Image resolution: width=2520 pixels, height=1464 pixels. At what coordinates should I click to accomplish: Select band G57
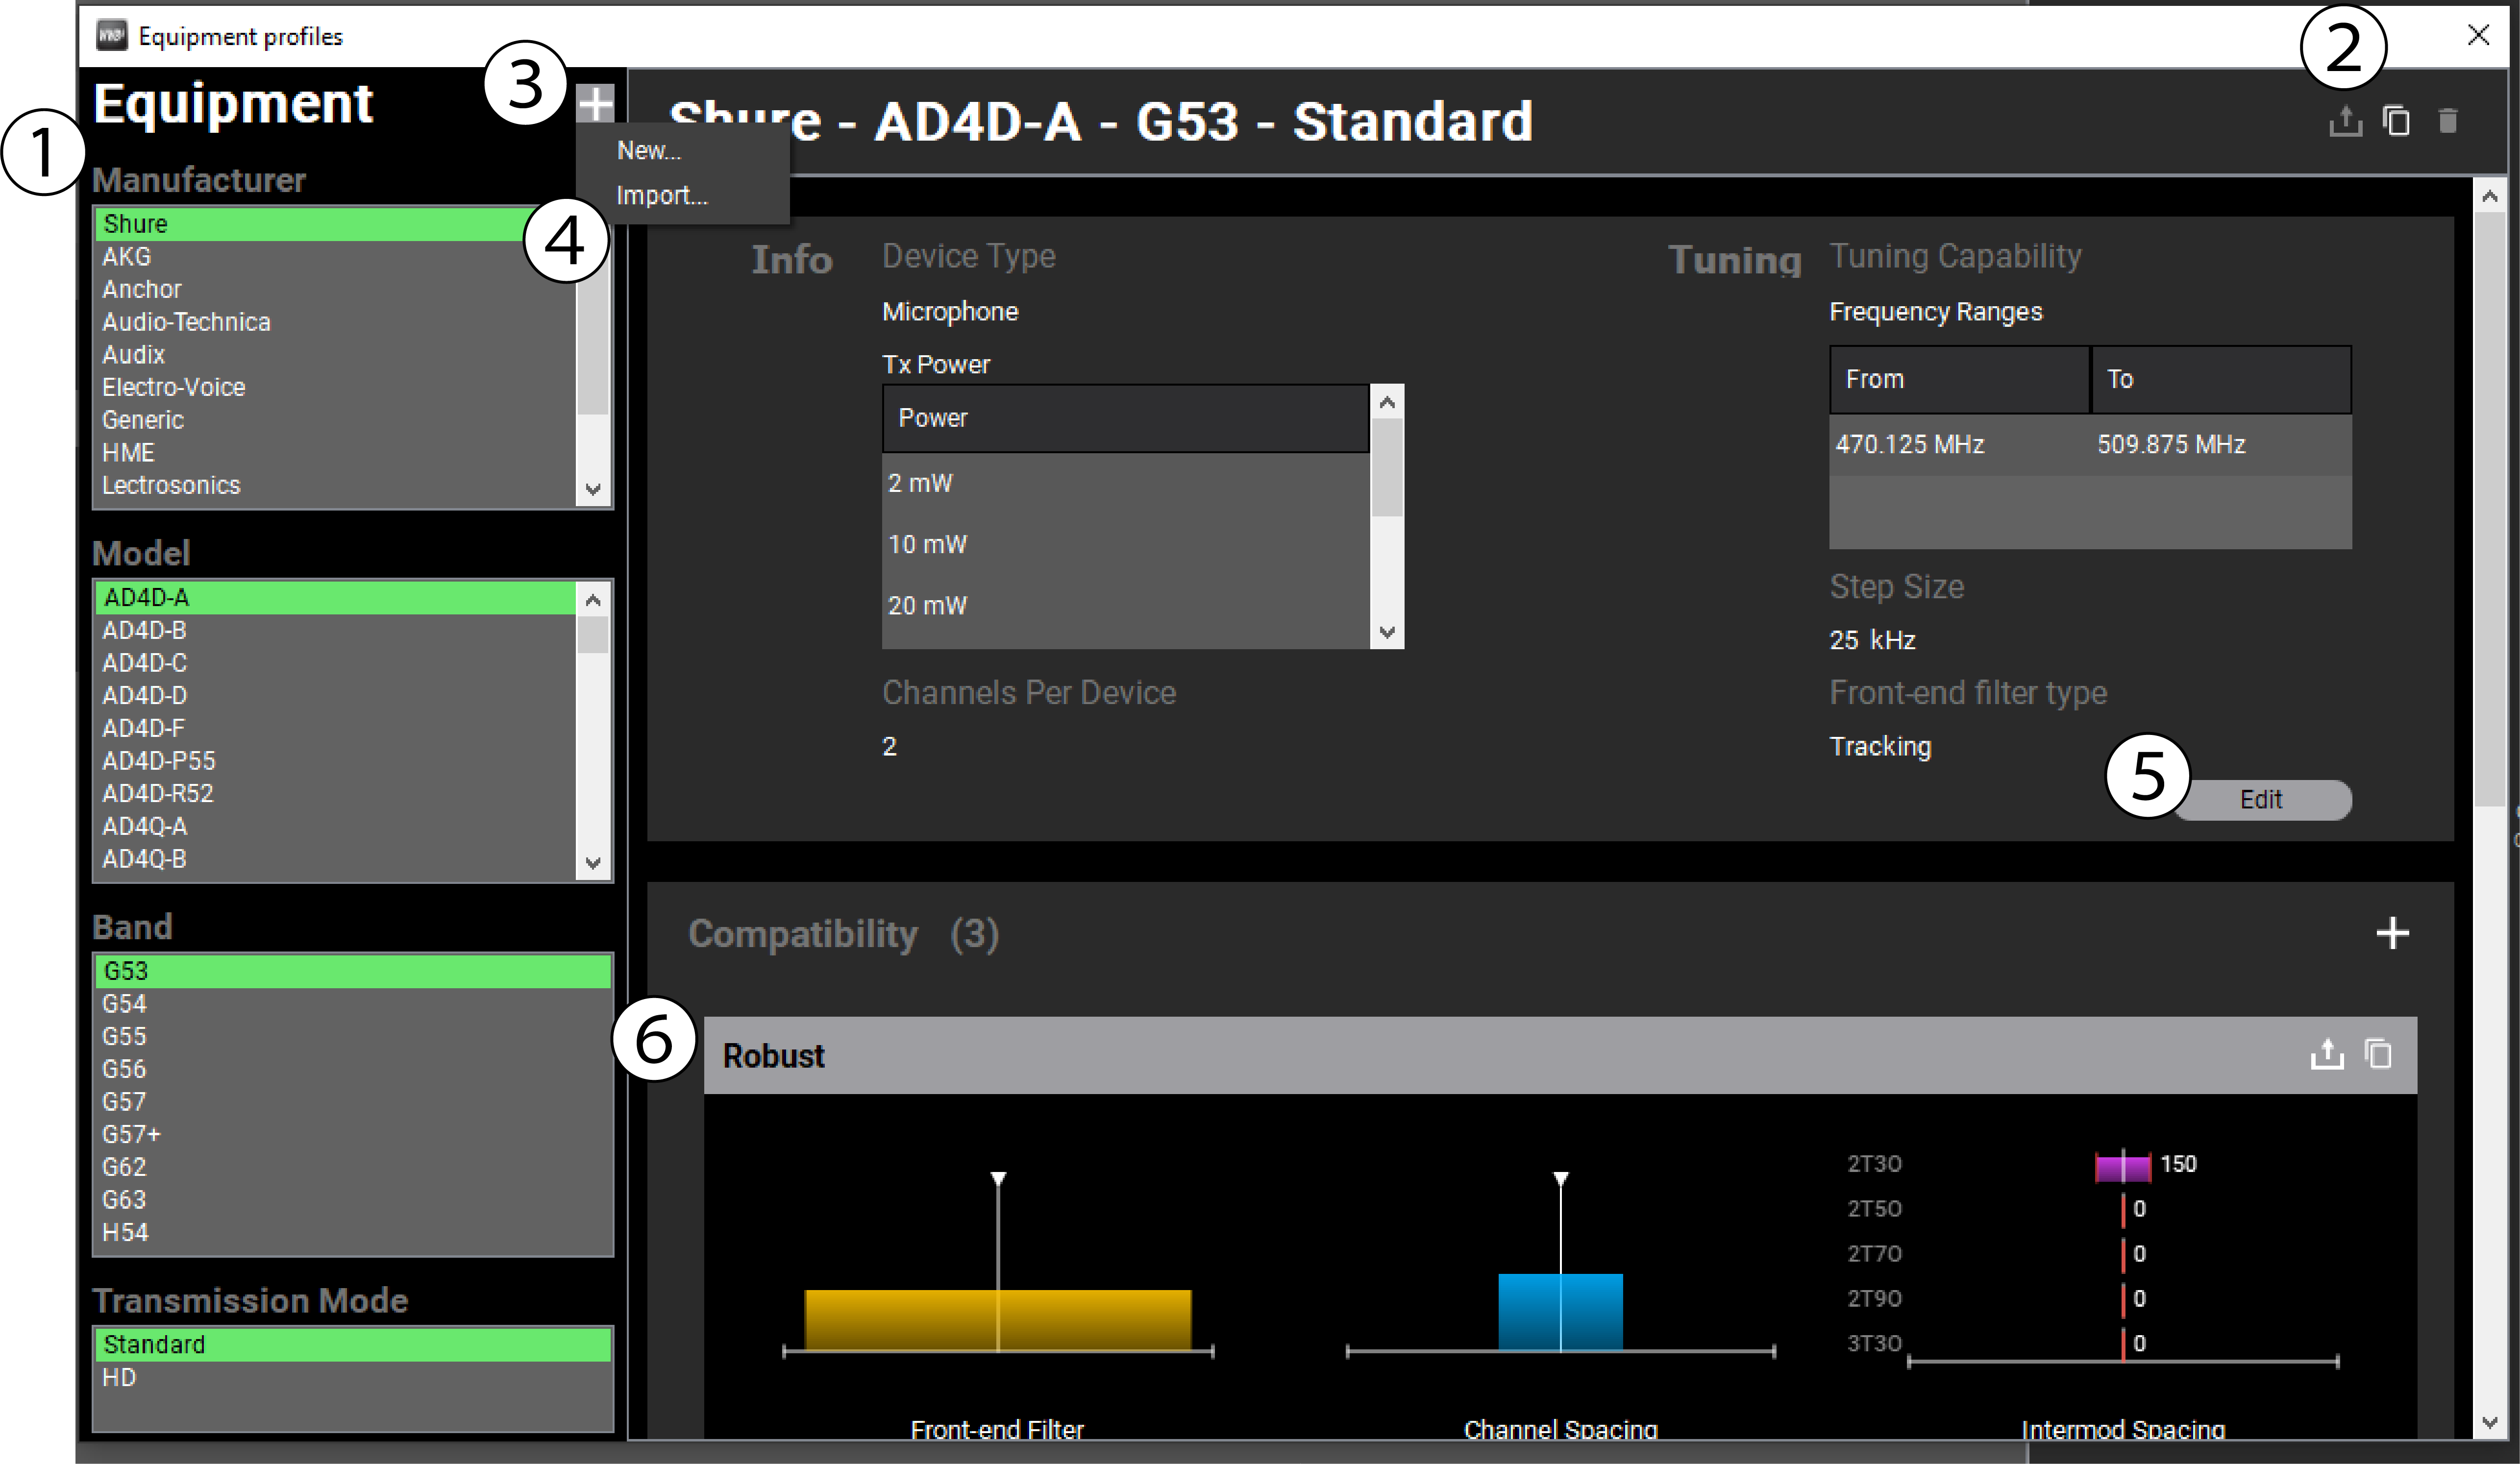pyautogui.click(x=353, y=1102)
